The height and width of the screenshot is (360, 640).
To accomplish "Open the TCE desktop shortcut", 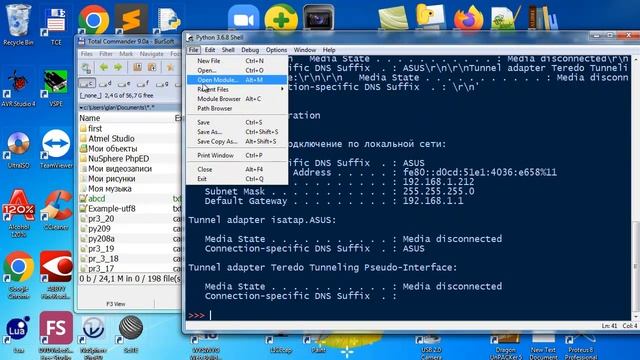I will pos(56,25).
